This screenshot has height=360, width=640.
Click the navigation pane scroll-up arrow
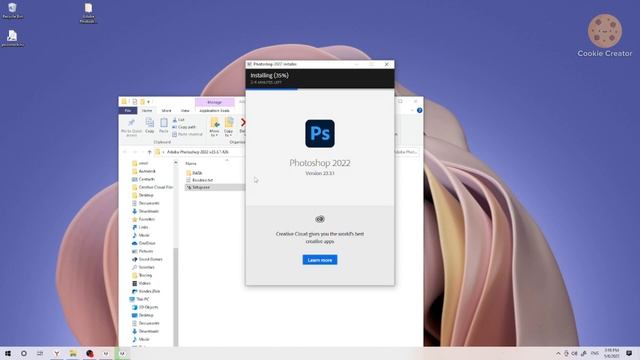click(176, 162)
